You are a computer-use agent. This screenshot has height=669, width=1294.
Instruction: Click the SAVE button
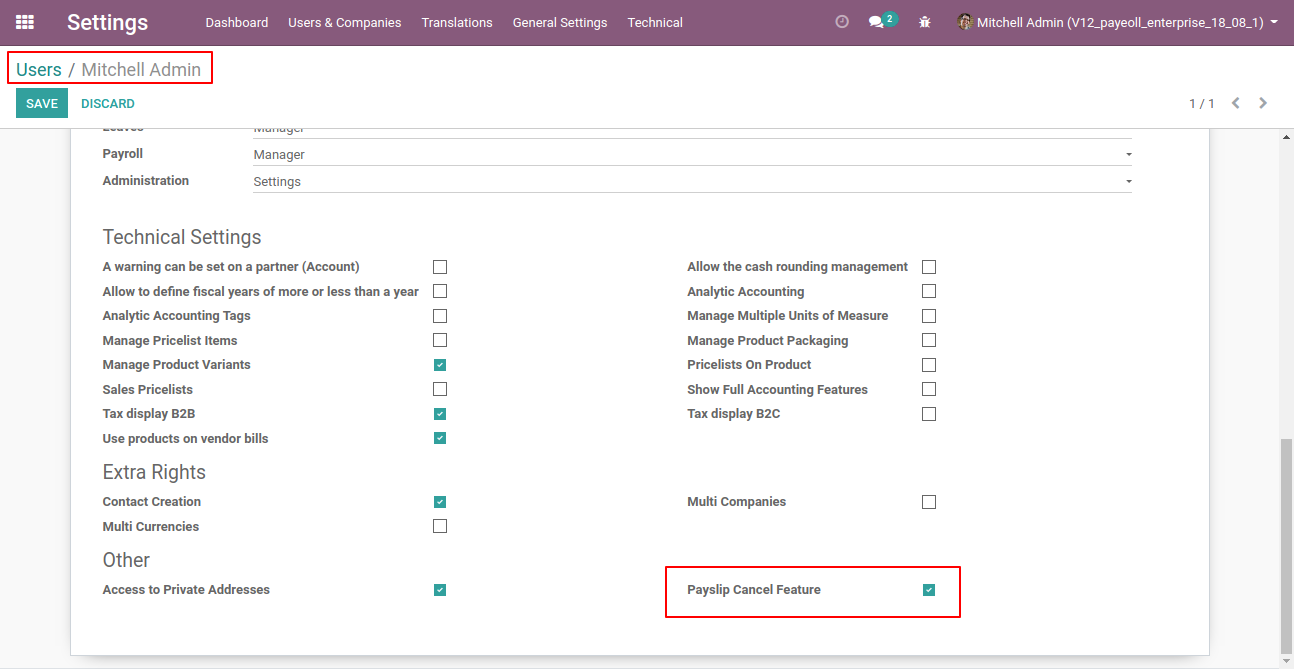[x=42, y=103]
